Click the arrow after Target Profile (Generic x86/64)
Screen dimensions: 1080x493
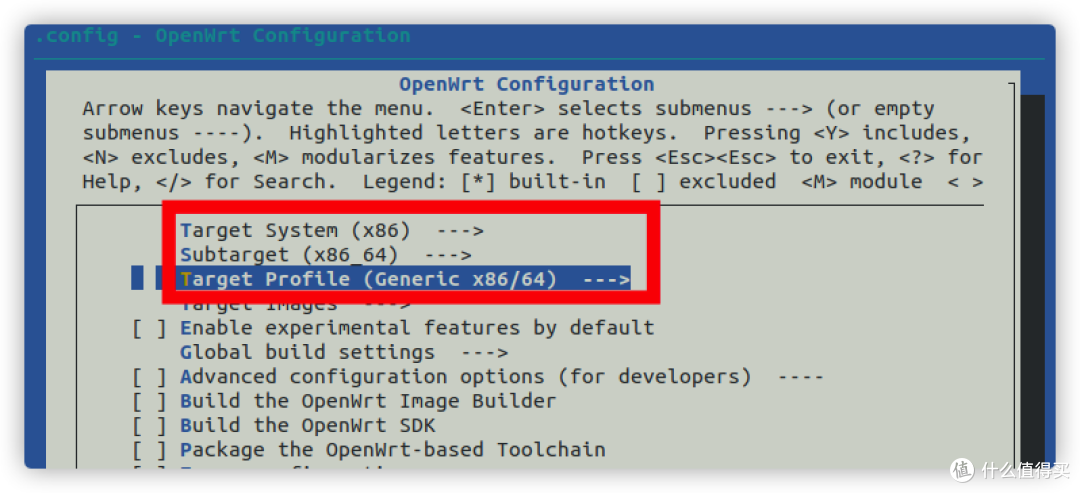tap(607, 280)
